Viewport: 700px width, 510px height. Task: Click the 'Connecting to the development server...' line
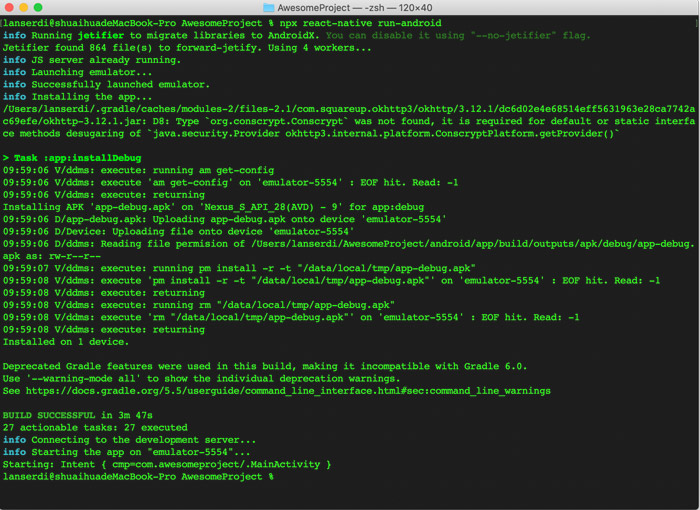(129, 440)
